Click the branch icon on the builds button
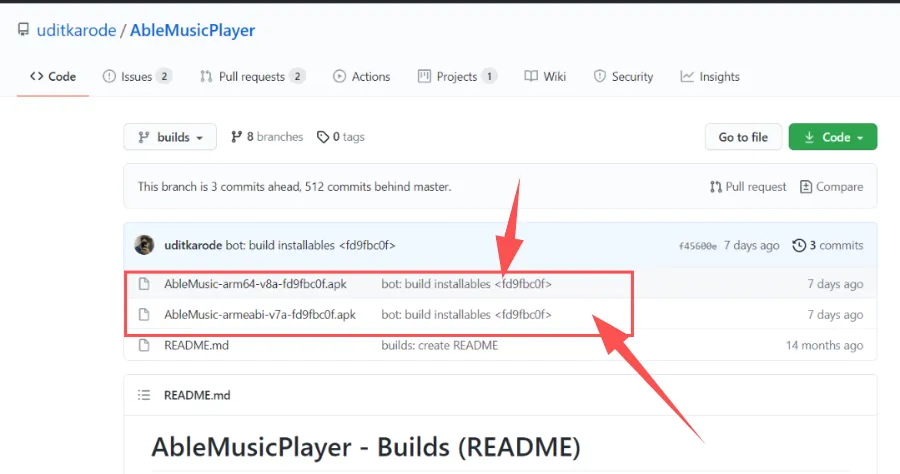The width and height of the screenshot is (900, 474). 144,137
